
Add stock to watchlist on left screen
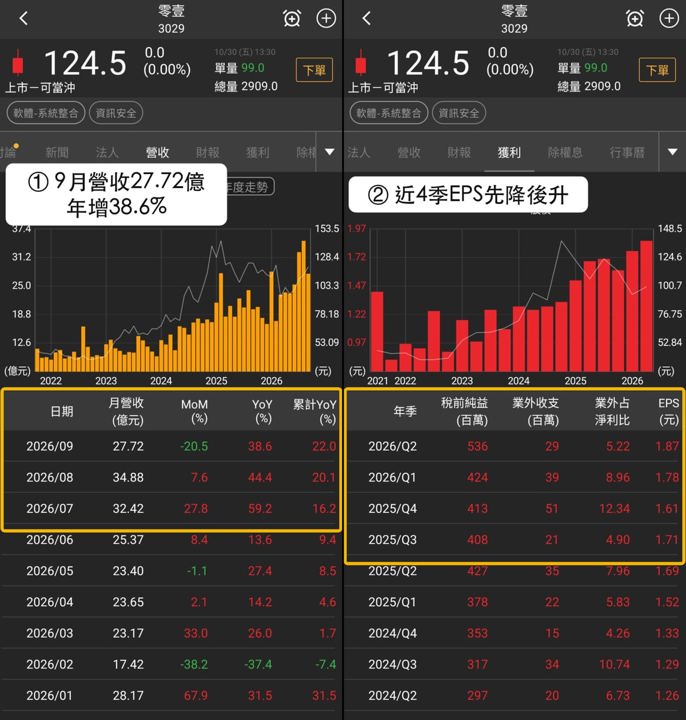click(326, 18)
